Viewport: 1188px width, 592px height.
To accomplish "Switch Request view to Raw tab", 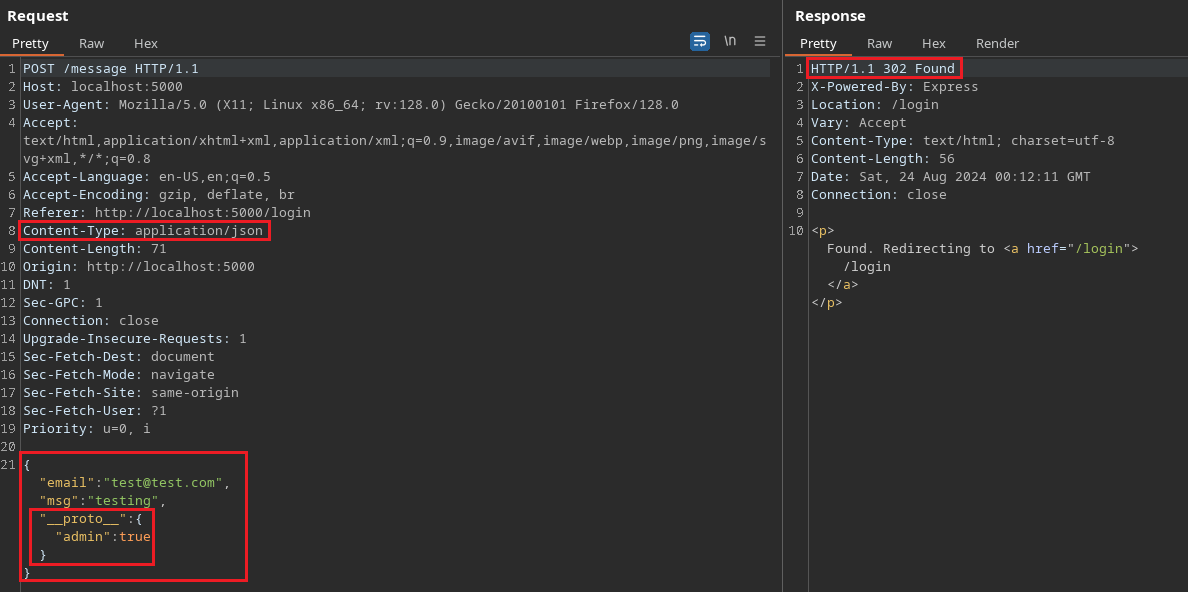I will [92, 43].
